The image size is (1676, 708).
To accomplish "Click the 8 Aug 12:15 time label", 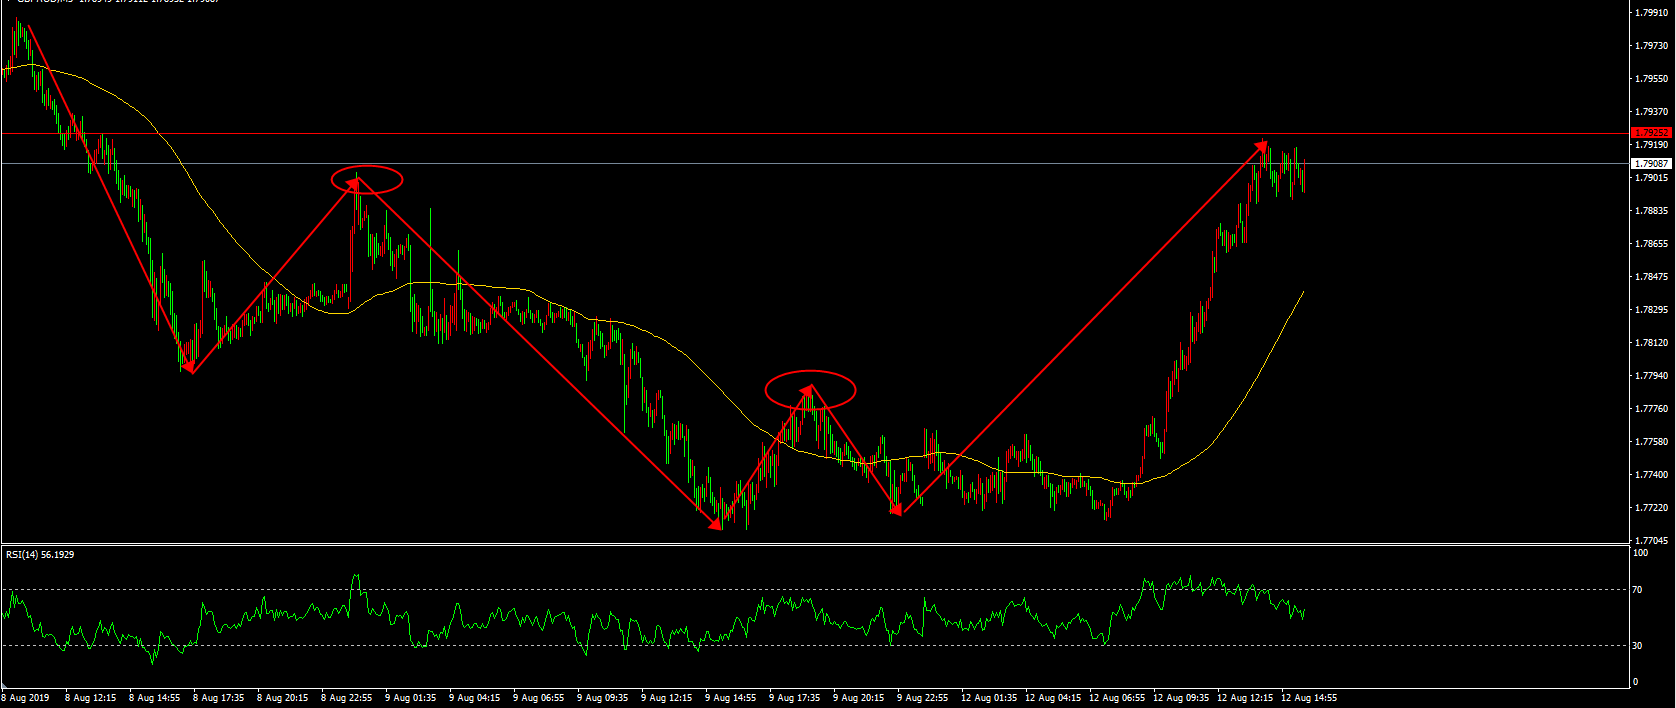I will tap(91, 698).
